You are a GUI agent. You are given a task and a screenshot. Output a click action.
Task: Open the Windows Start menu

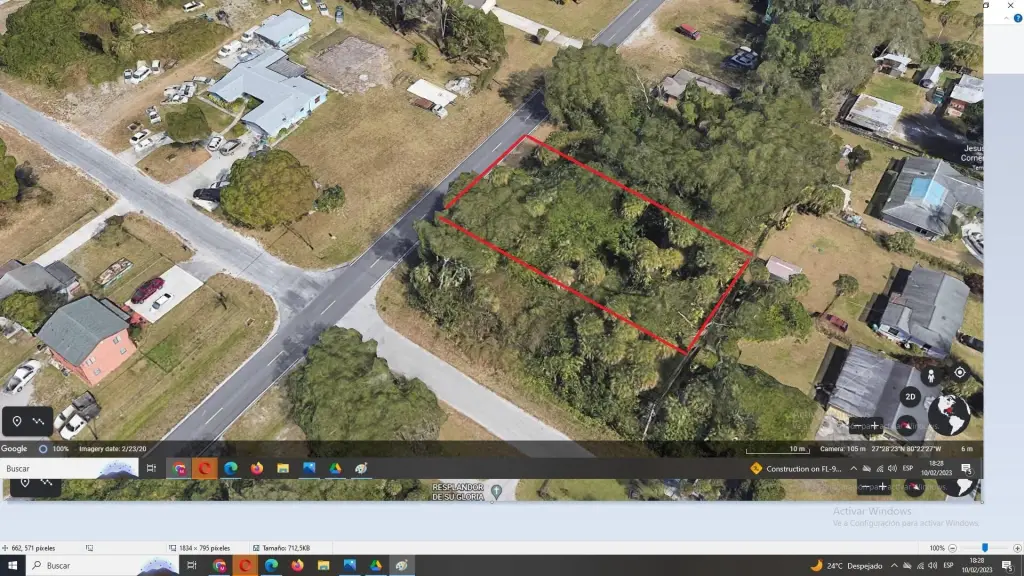tap(12, 566)
